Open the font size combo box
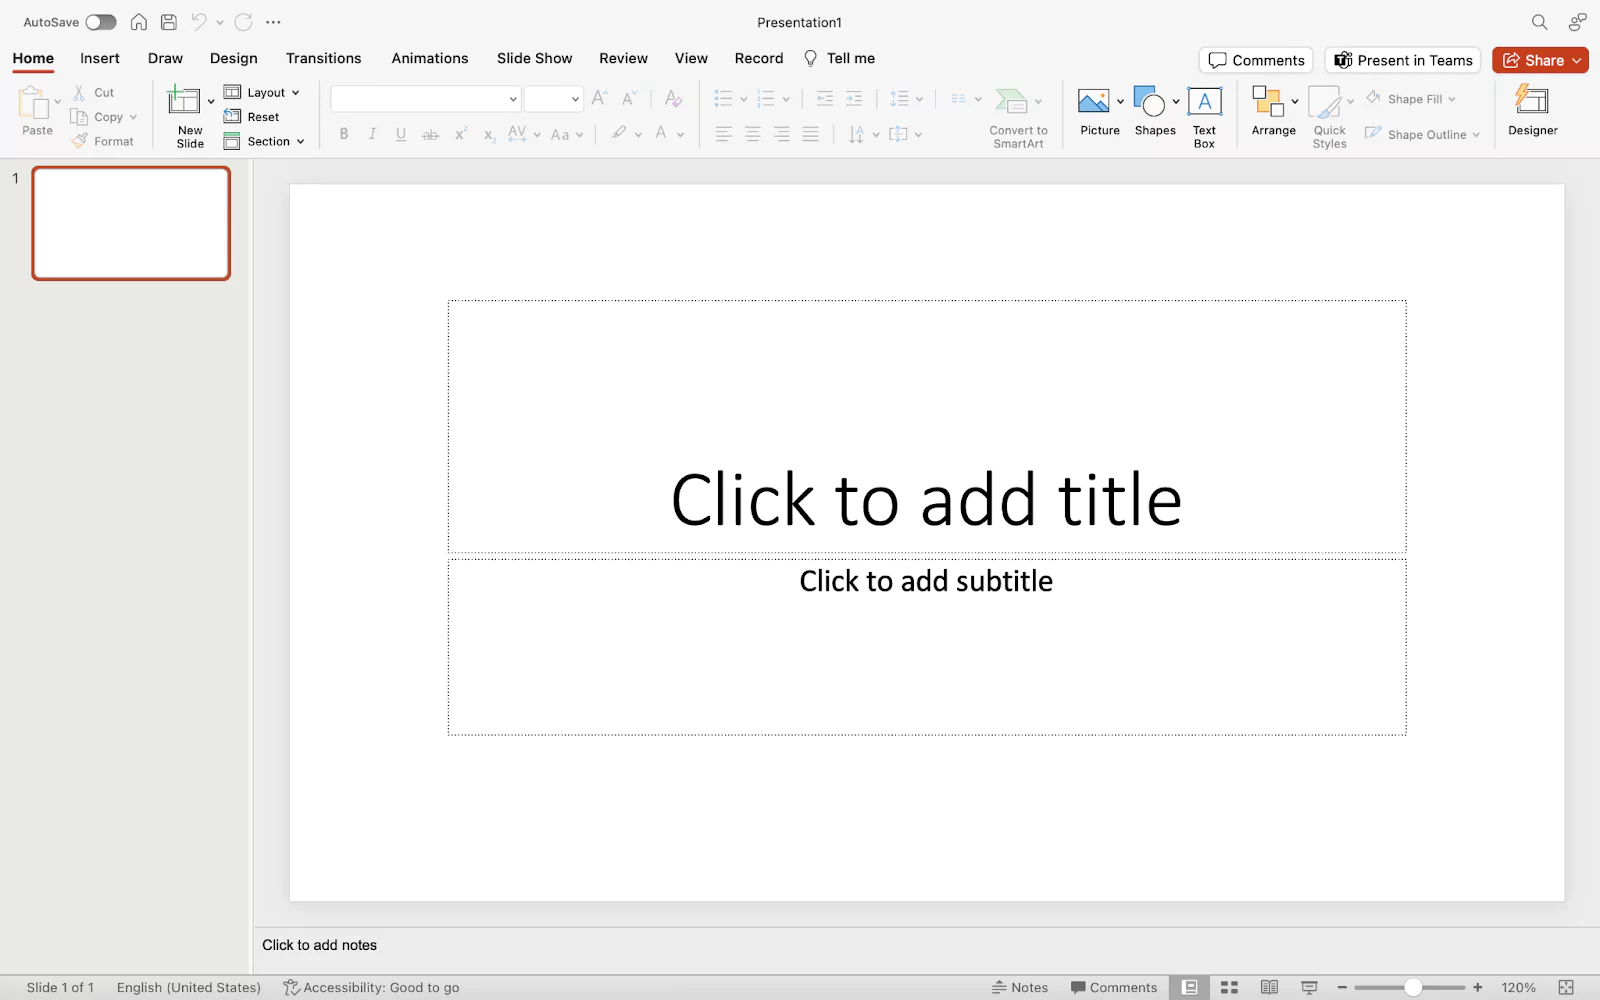This screenshot has width=1600, height=1000. 554,99
